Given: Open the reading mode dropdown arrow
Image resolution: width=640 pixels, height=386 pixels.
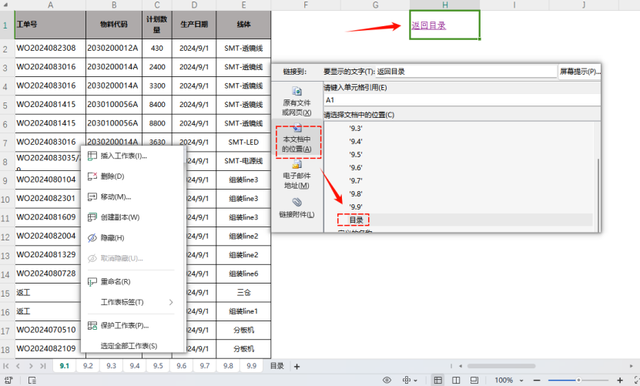Looking at the screenshot, I should pyautogui.click(x=416, y=381).
